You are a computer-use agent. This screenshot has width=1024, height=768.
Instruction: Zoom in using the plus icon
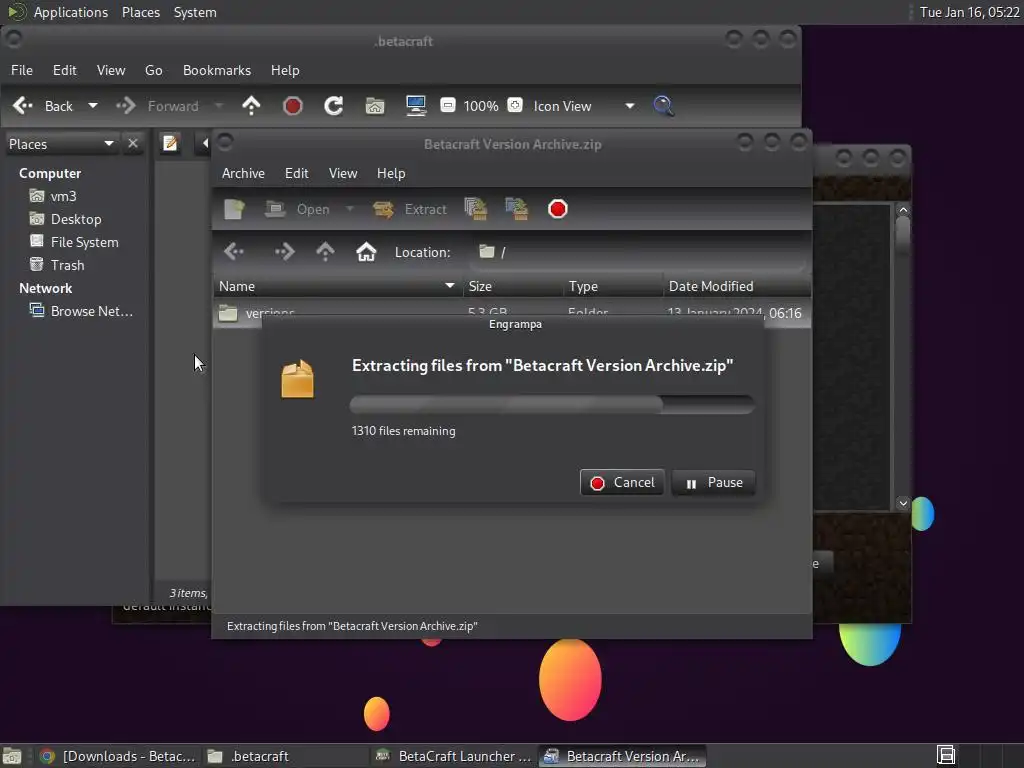[515, 105]
